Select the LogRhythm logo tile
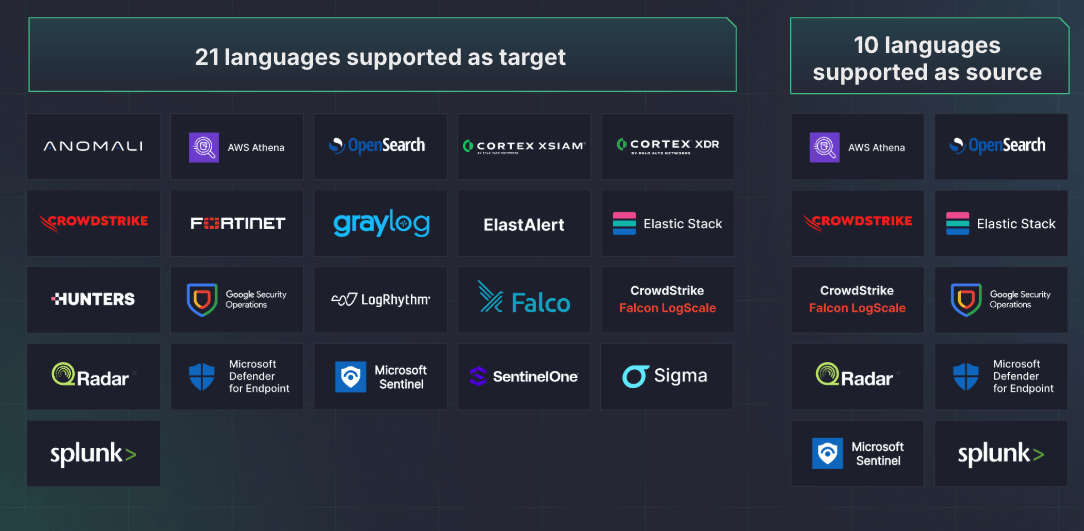This screenshot has width=1084, height=531. pyautogui.click(x=380, y=300)
